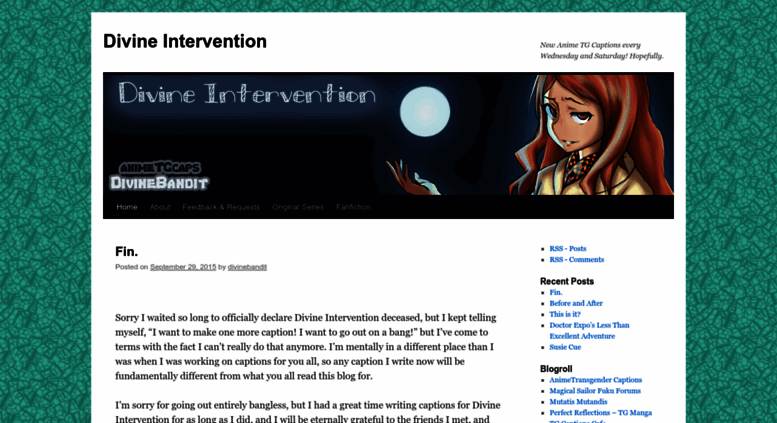The height and width of the screenshot is (423, 777).
Task: Open 'Doctor Expo's Less Than Excellent Adventure'
Action: (x=589, y=330)
